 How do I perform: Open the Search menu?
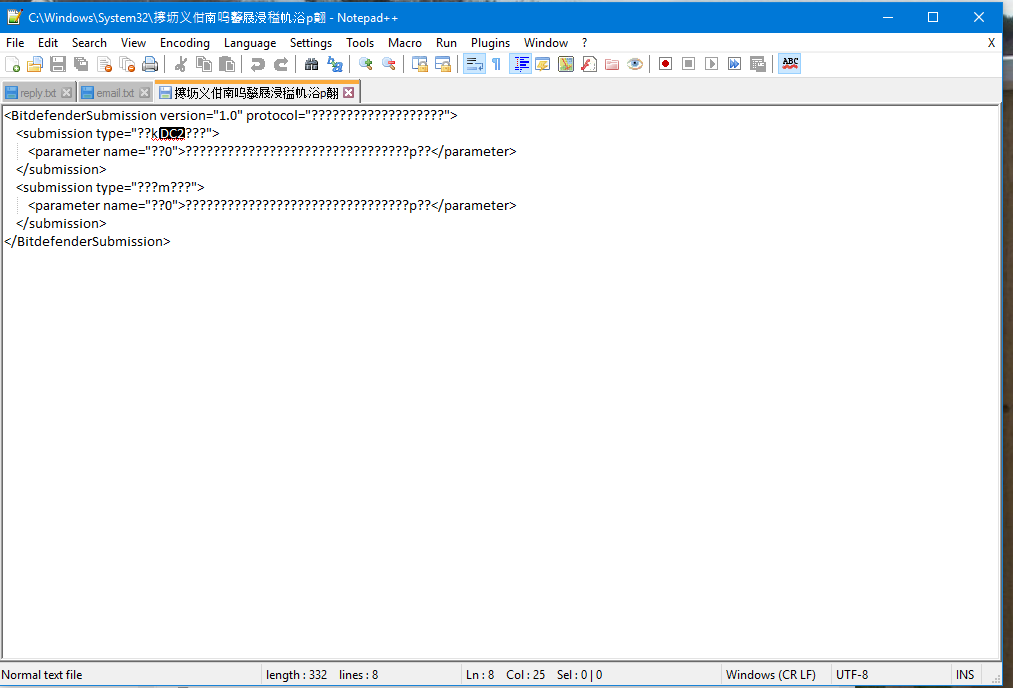tap(89, 43)
